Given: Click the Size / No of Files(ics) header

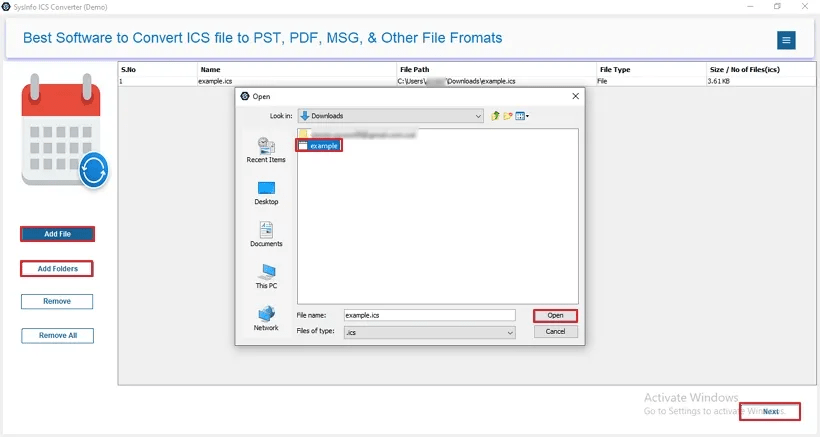Looking at the screenshot, I should pyautogui.click(x=760, y=70).
